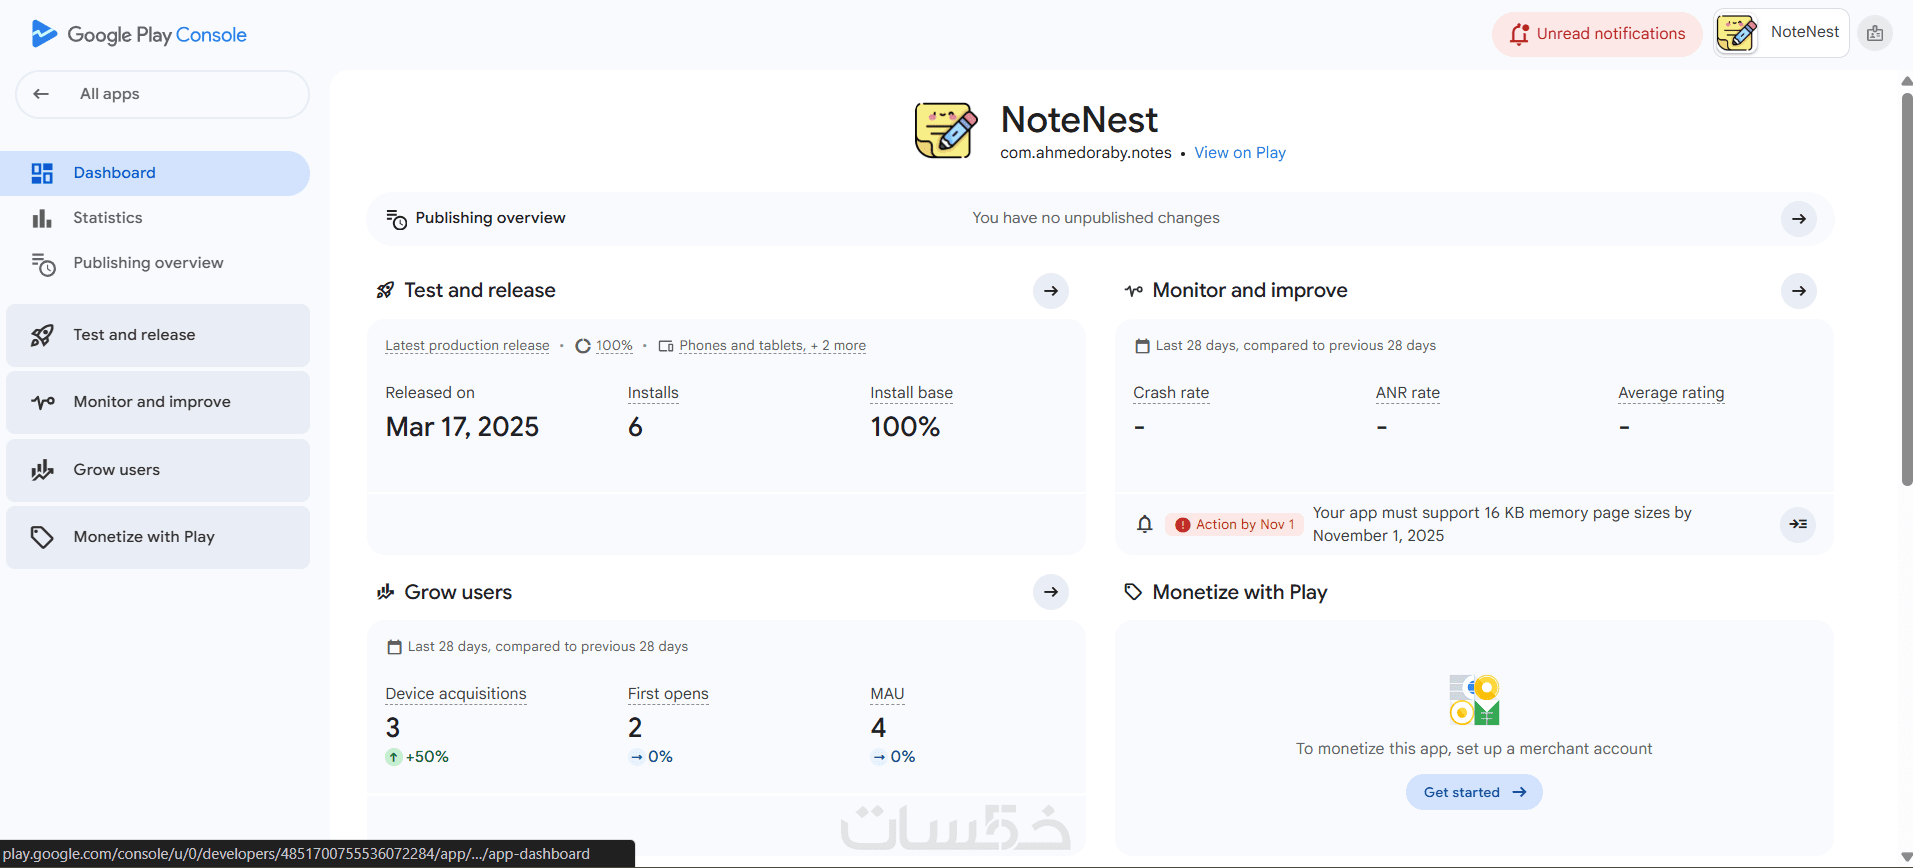Click the icon right of NoteNest account chip
The image size is (1913, 868).
1875,34
